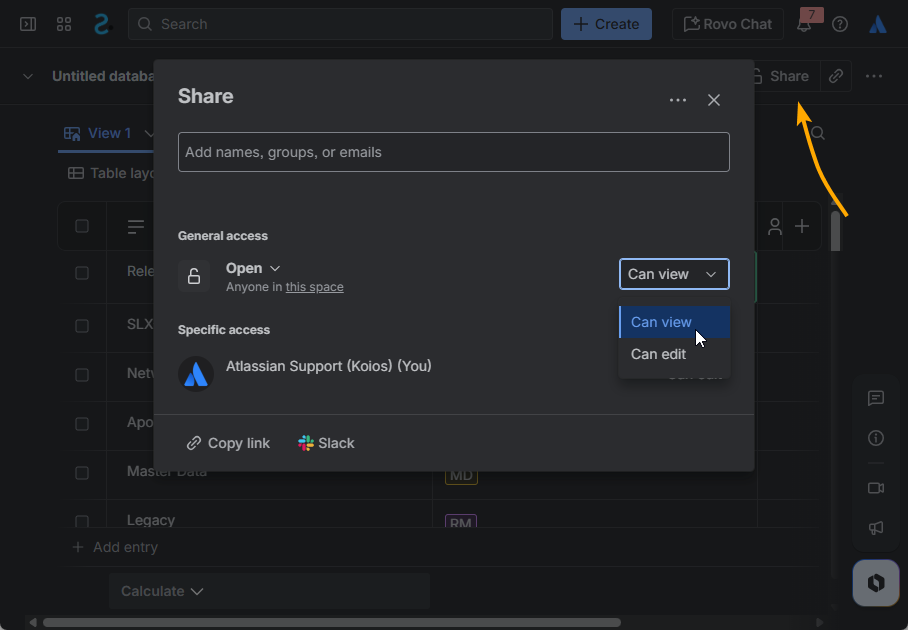Click the Create button
The height and width of the screenshot is (630, 908).
(606, 24)
